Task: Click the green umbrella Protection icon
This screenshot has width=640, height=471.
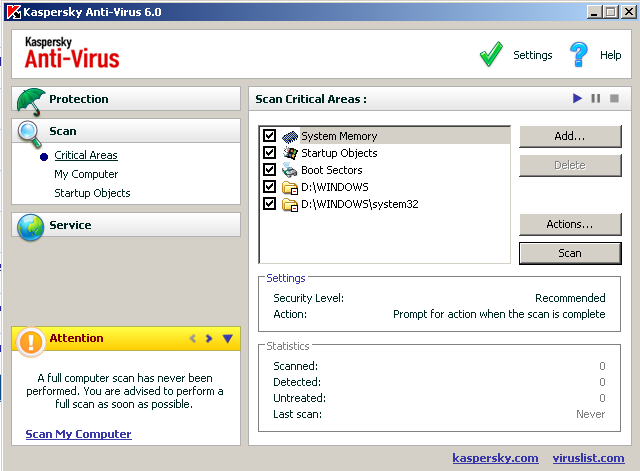Action: coord(30,102)
